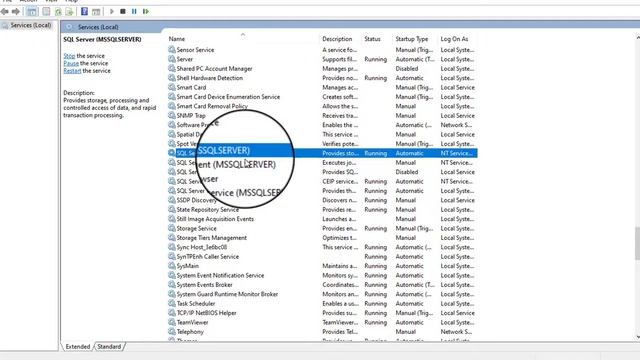Image resolution: width=640 pixels, height=360 pixels.
Task: Select SynTPEnh Caller Service row
Action: pyautogui.click(x=322, y=256)
